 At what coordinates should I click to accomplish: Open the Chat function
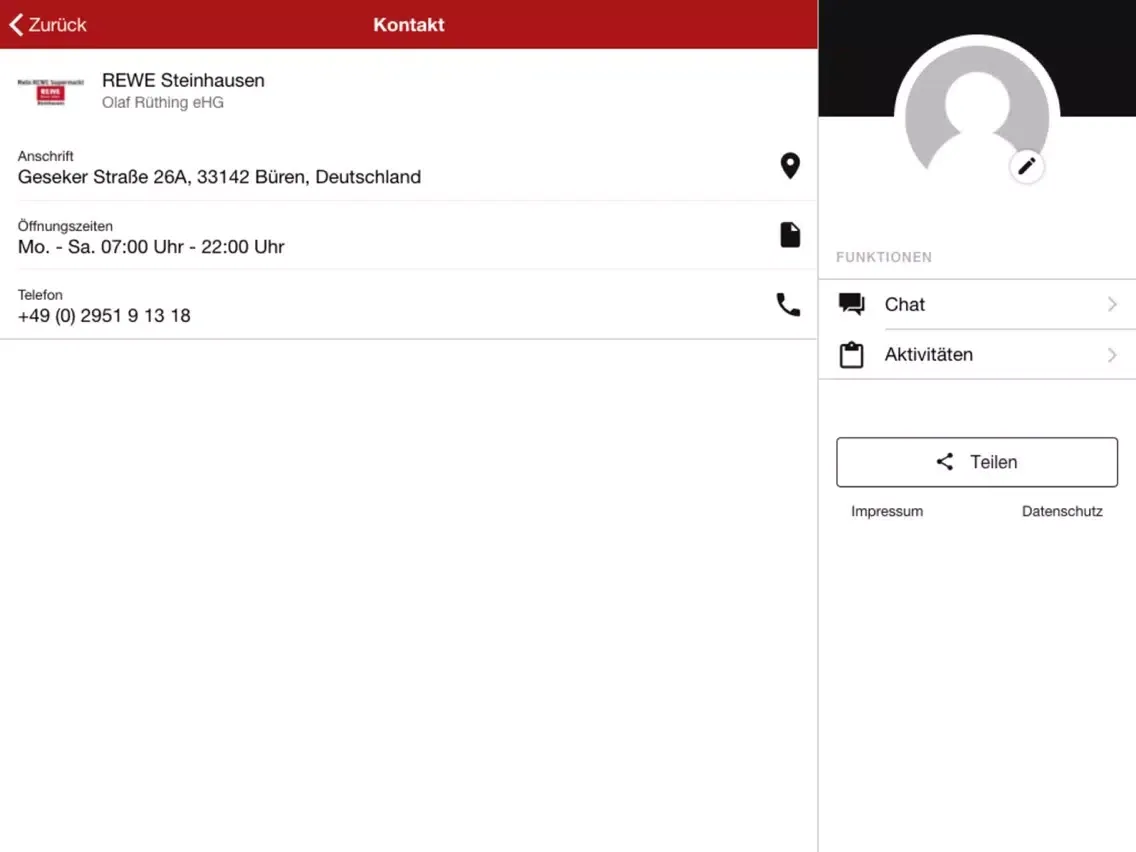coord(977,304)
